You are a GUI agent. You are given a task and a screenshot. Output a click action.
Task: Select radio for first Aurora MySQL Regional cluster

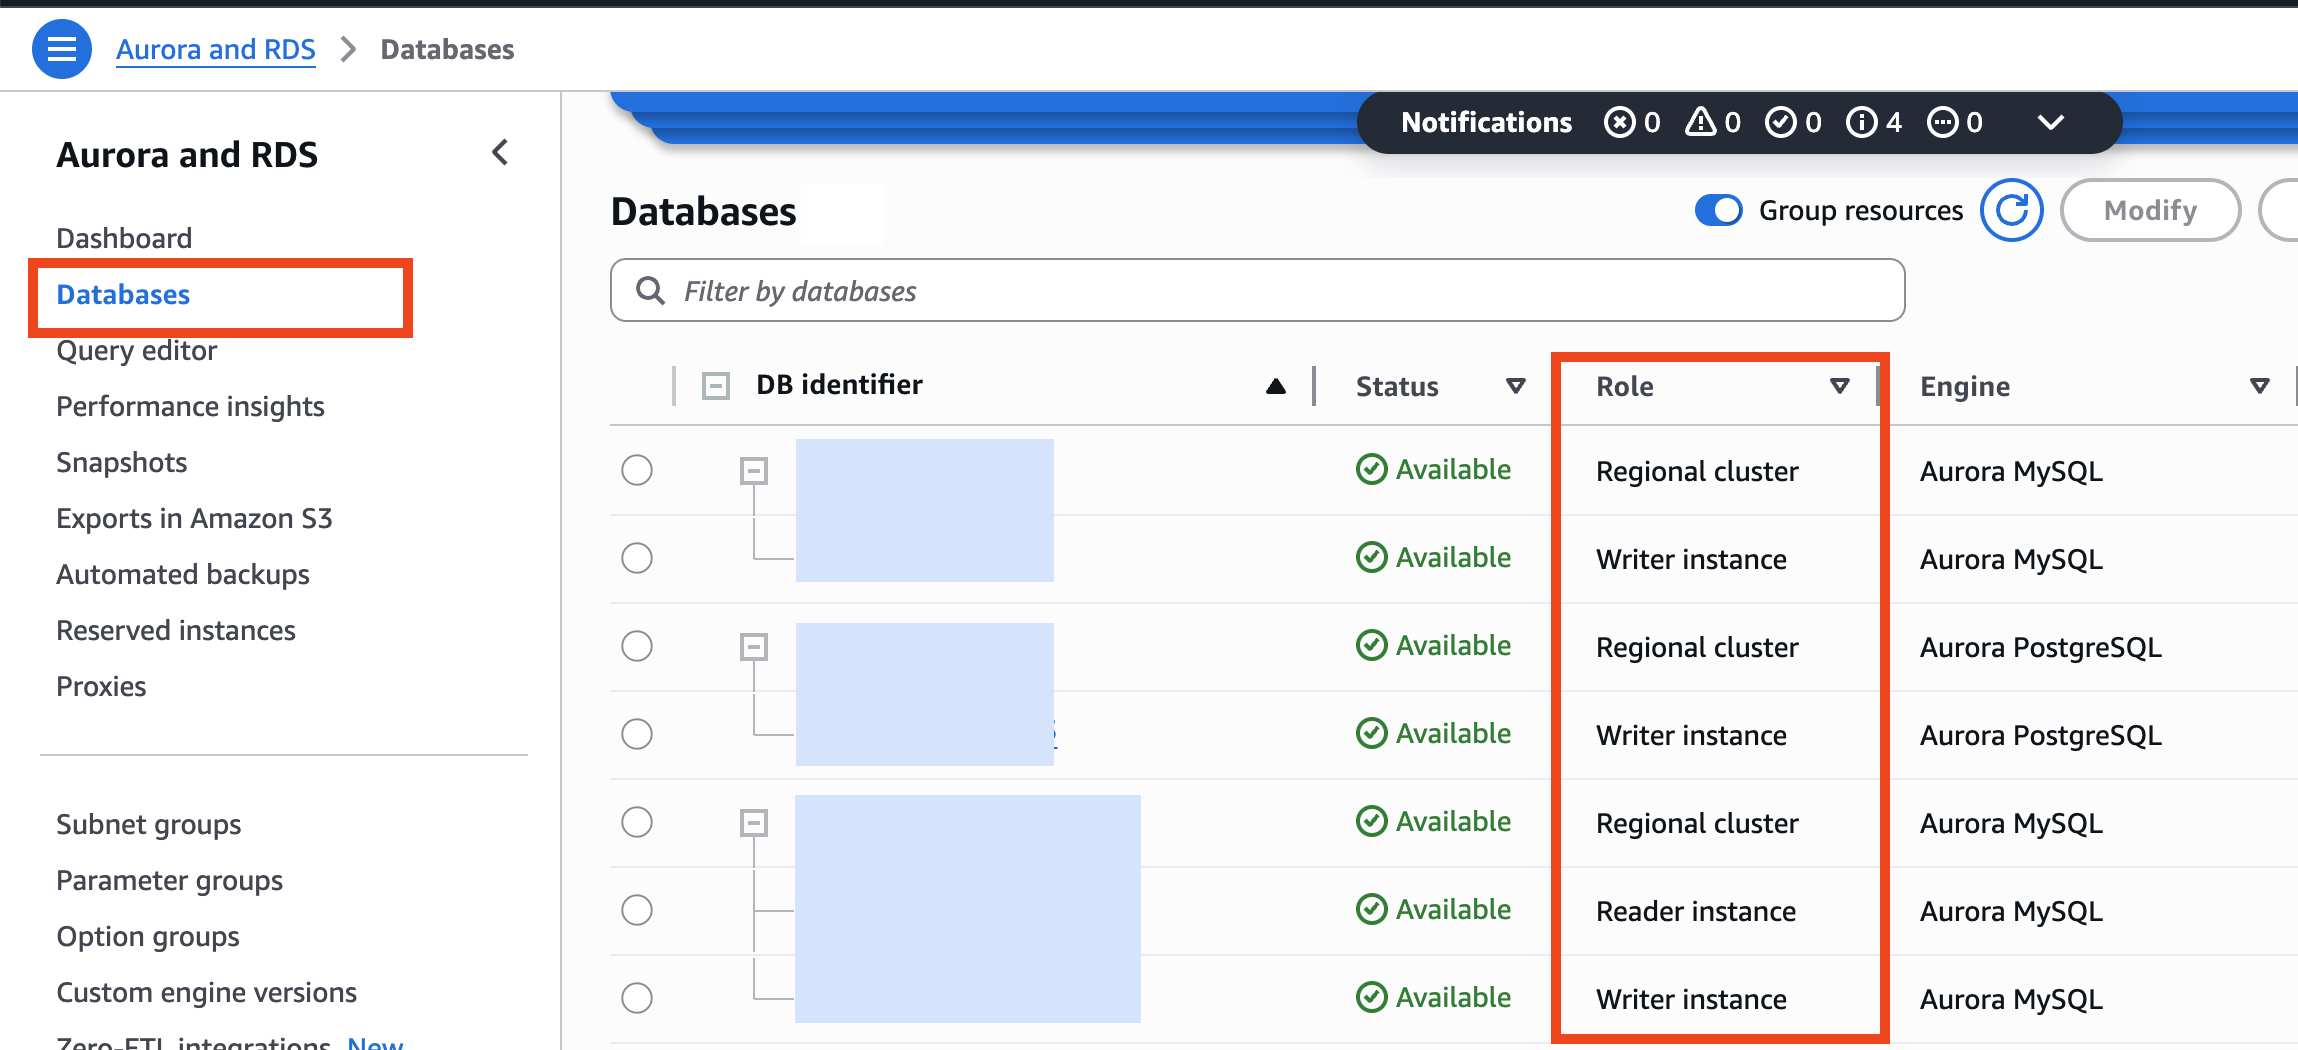pyautogui.click(x=637, y=470)
